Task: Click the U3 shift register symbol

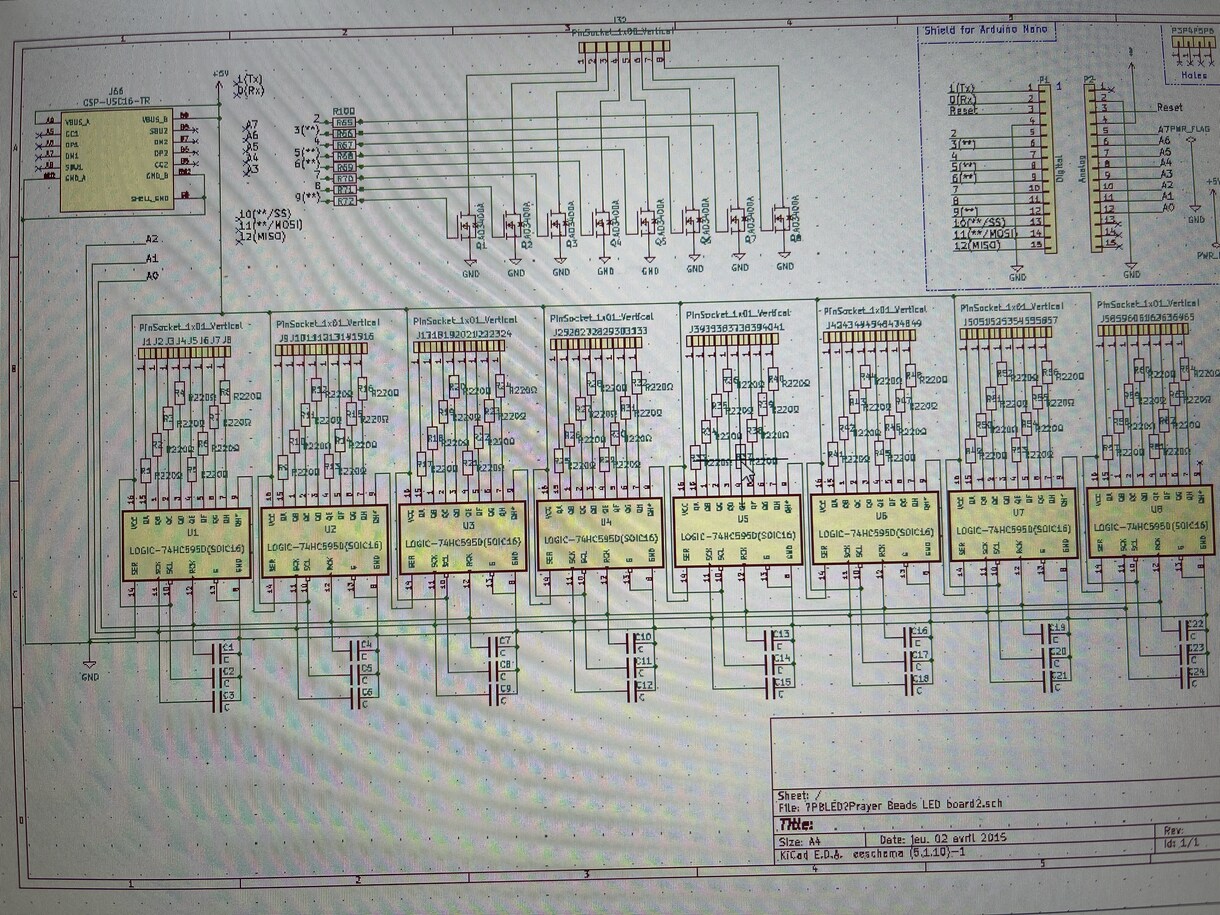Action: pos(462,538)
